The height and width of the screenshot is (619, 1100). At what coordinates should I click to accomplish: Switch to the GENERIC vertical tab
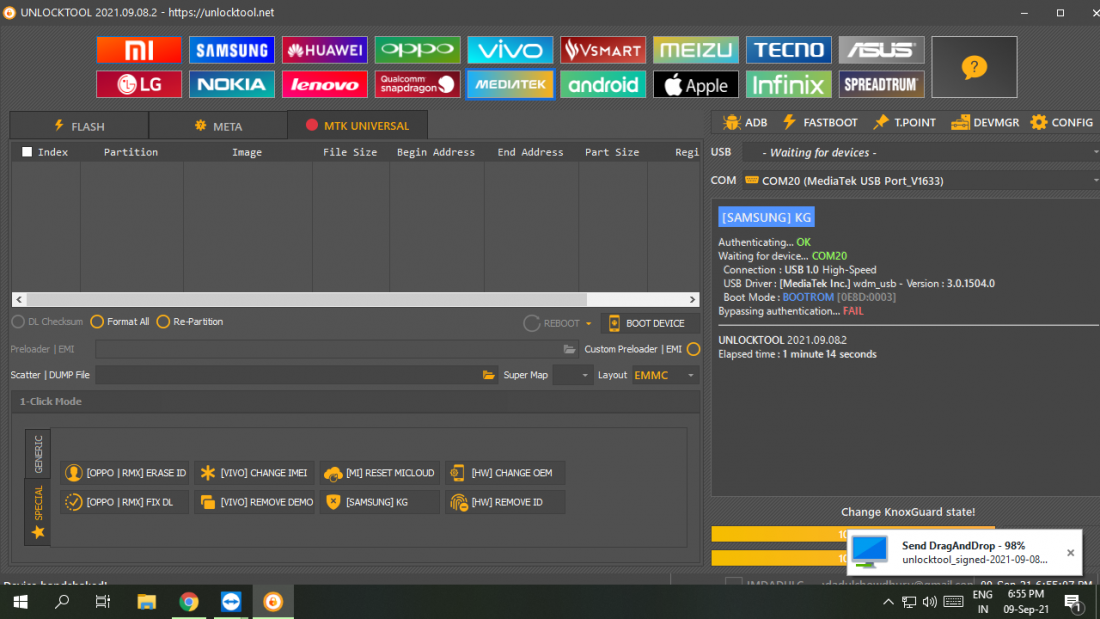tap(38, 454)
